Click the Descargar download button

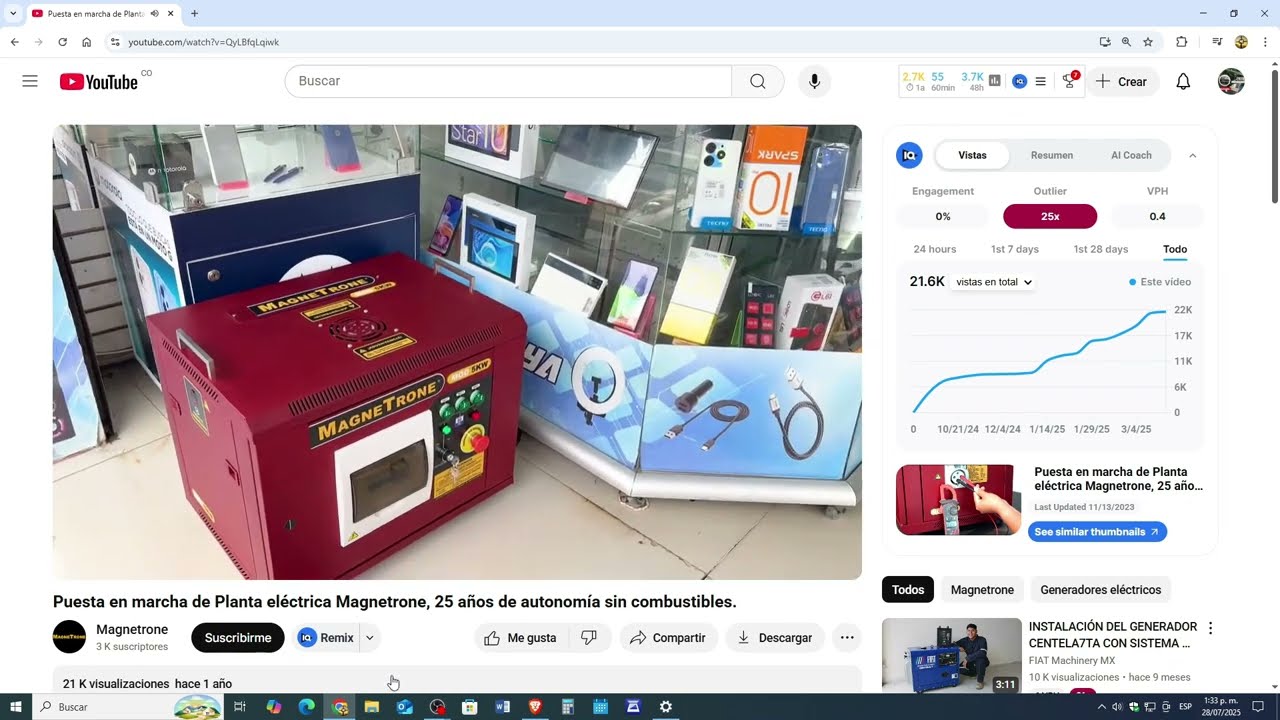click(x=775, y=638)
